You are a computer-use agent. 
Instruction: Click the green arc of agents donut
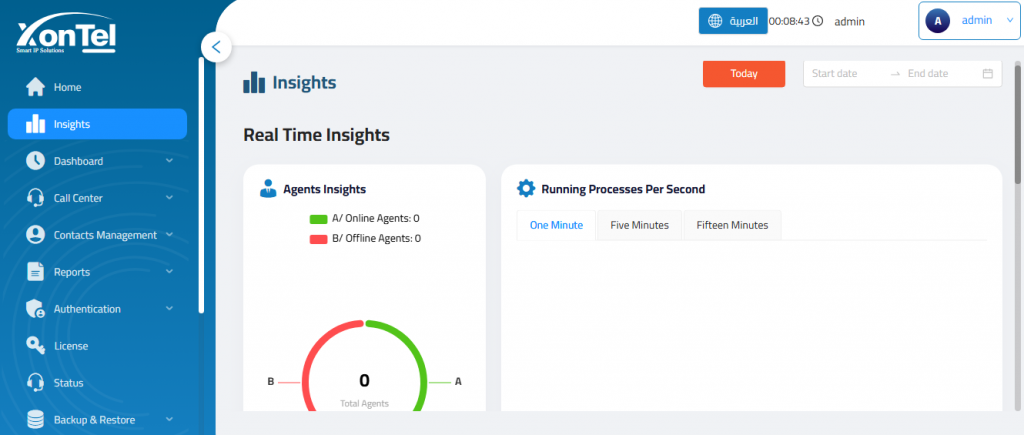419,355
